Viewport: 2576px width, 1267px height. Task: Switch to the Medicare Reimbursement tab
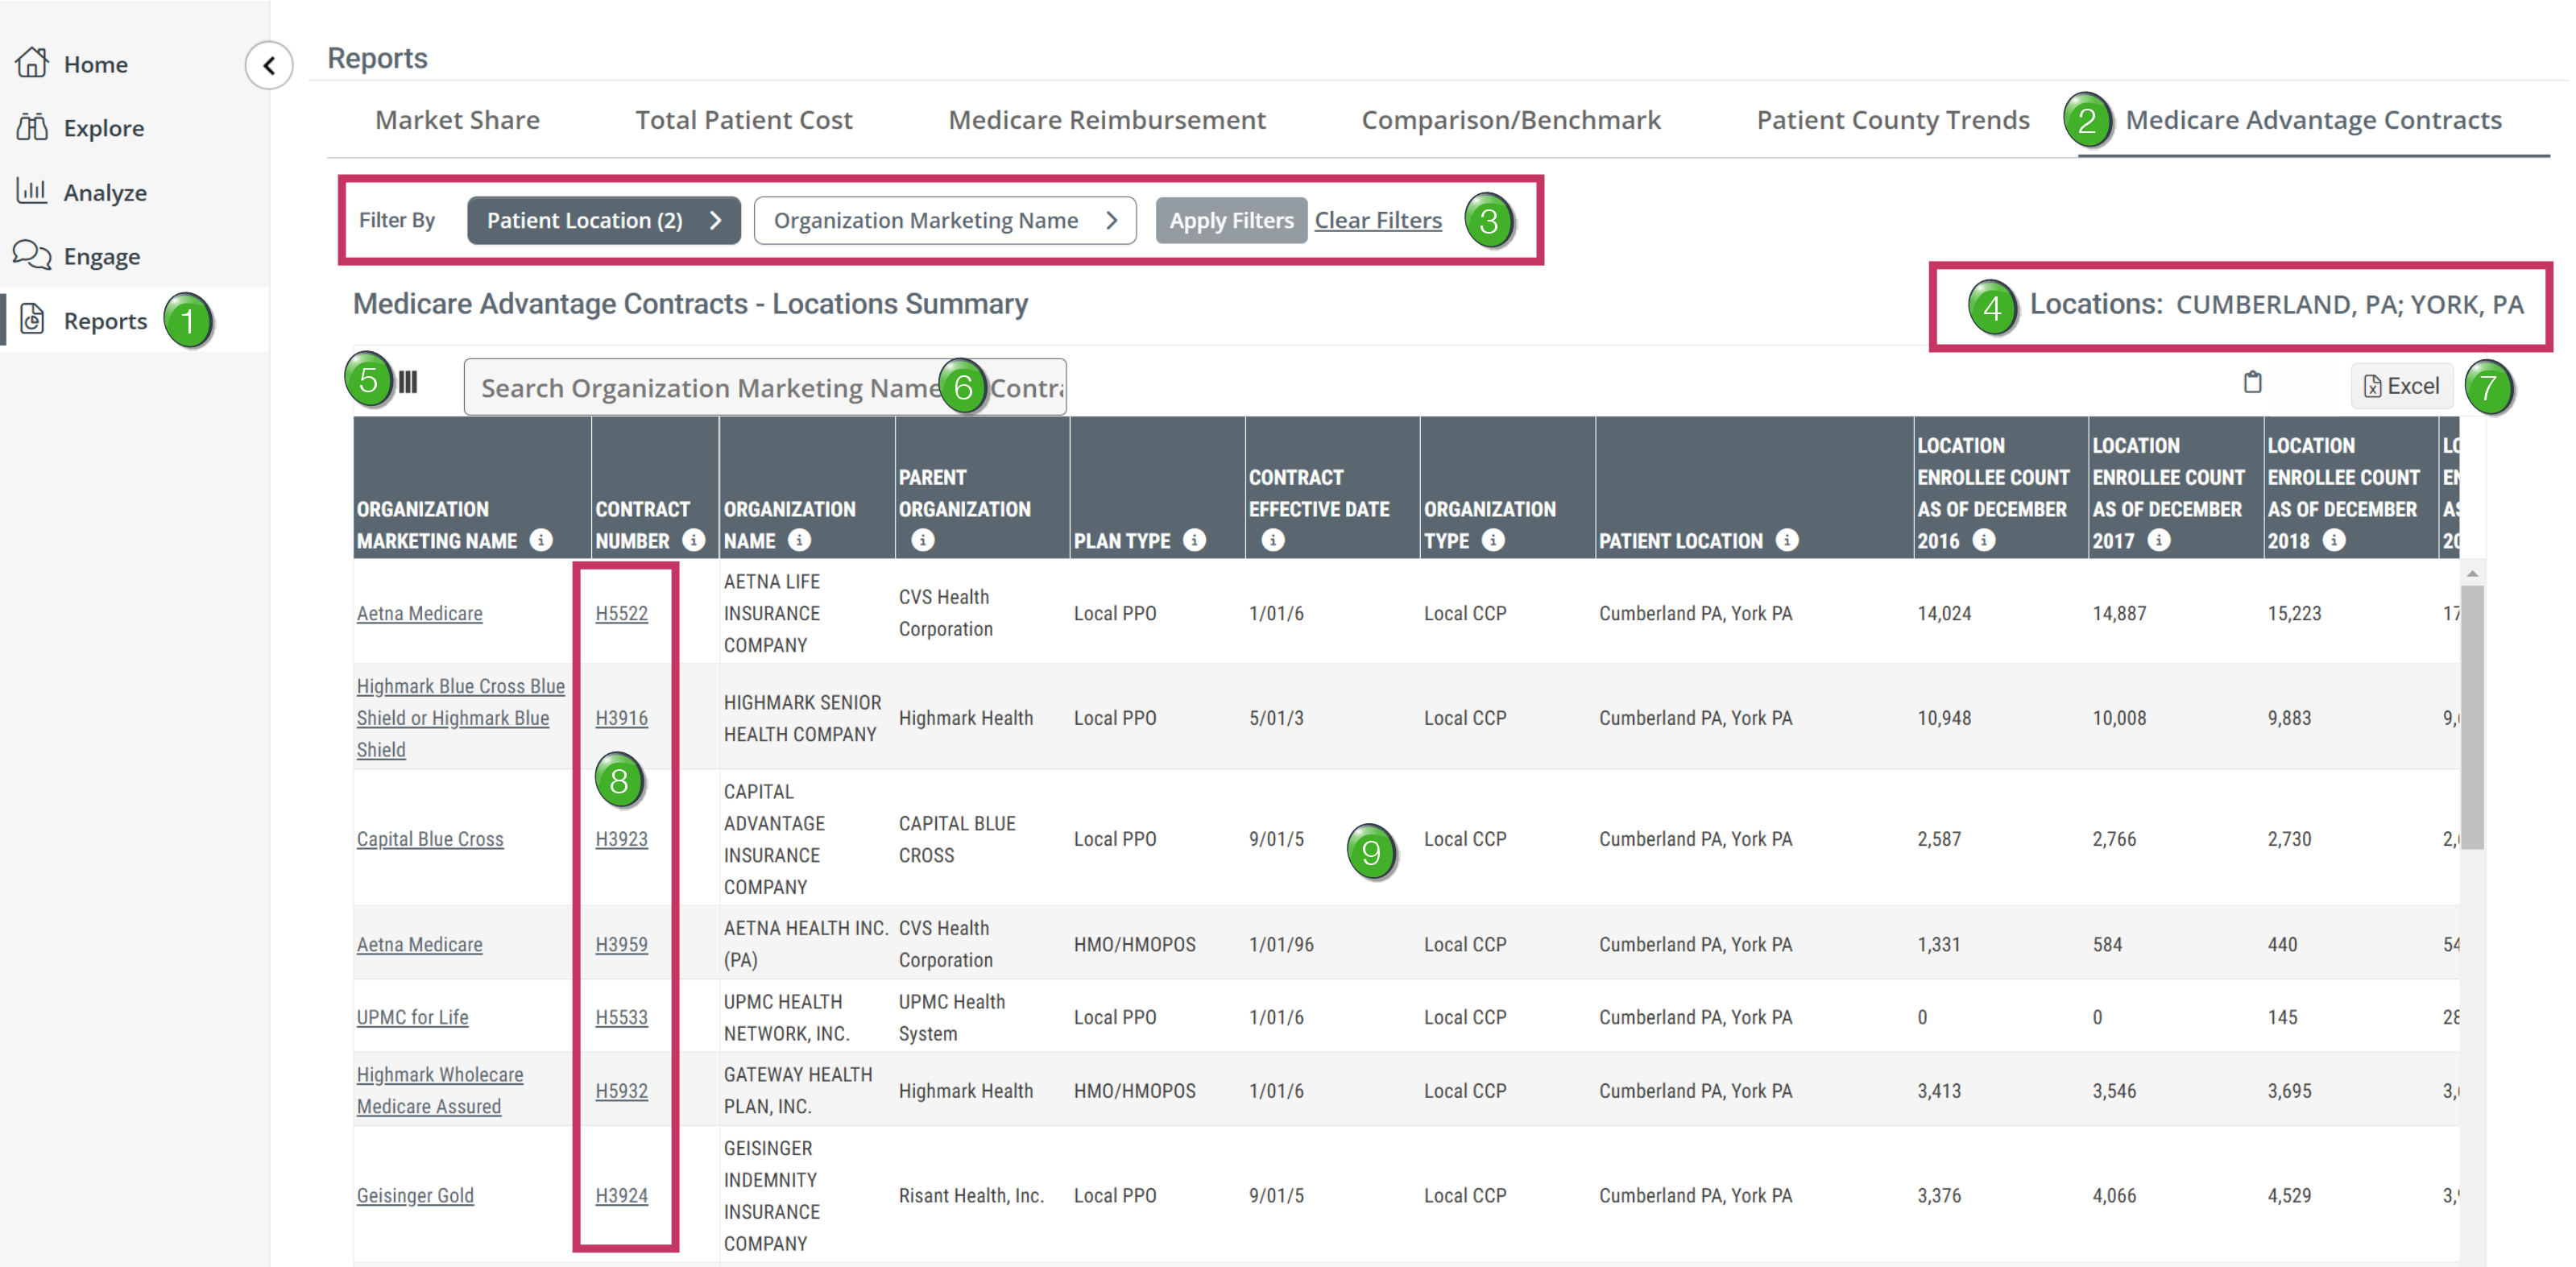click(1107, 120)
